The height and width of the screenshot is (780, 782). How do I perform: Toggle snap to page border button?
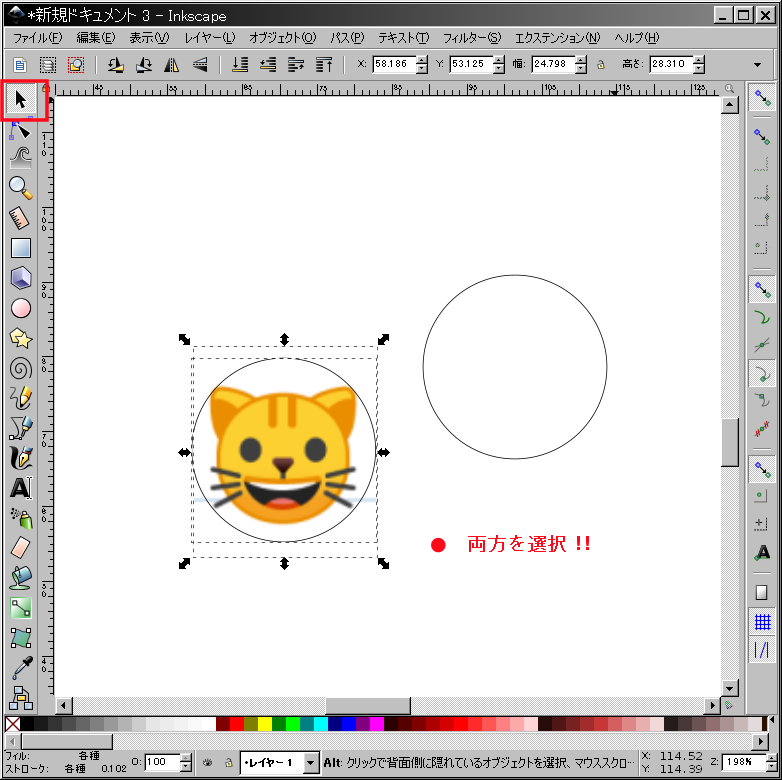click(762, 592)
